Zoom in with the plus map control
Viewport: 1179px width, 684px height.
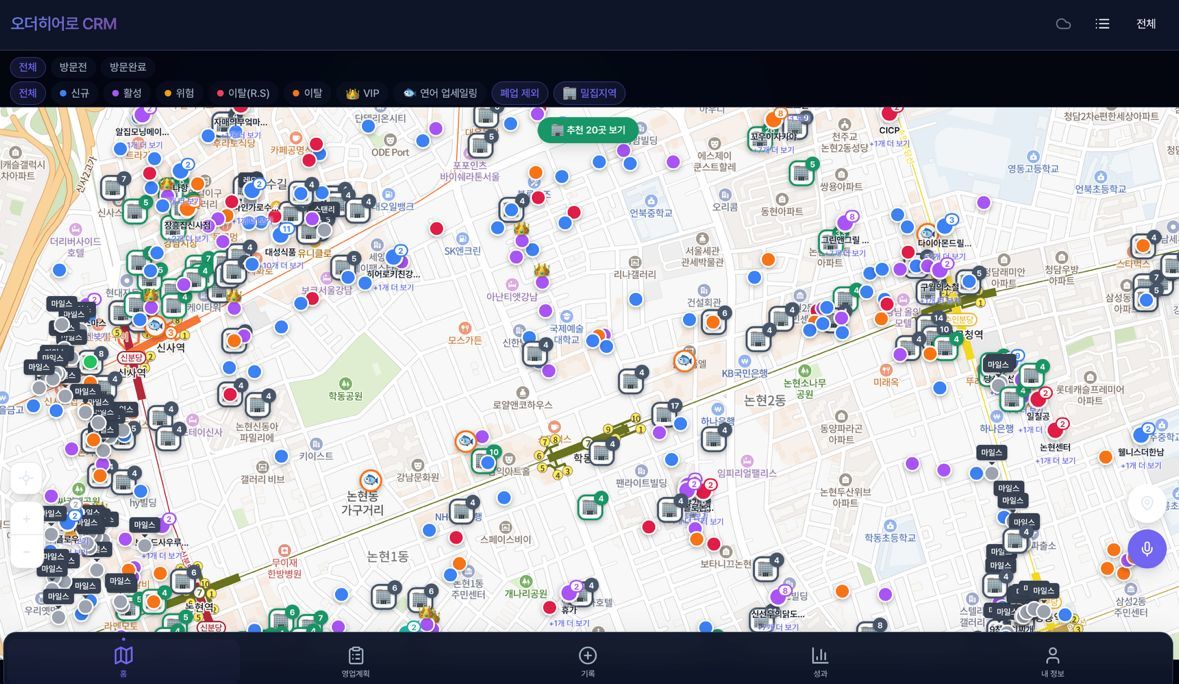point(26,519)
